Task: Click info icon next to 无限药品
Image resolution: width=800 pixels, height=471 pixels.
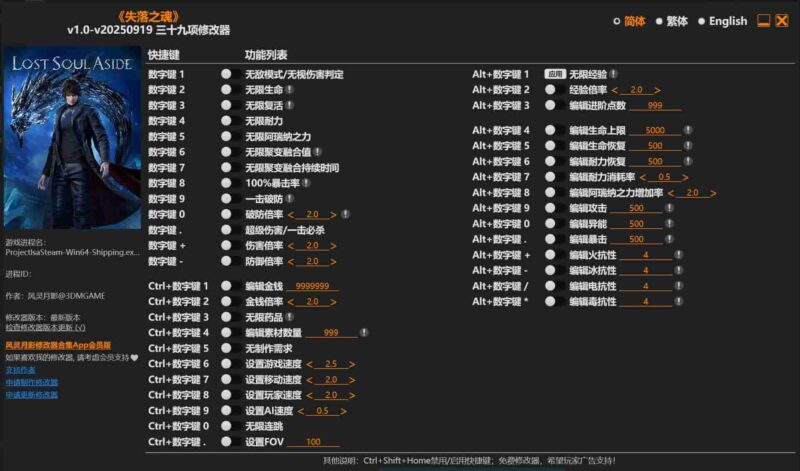Action: point(289,317)
